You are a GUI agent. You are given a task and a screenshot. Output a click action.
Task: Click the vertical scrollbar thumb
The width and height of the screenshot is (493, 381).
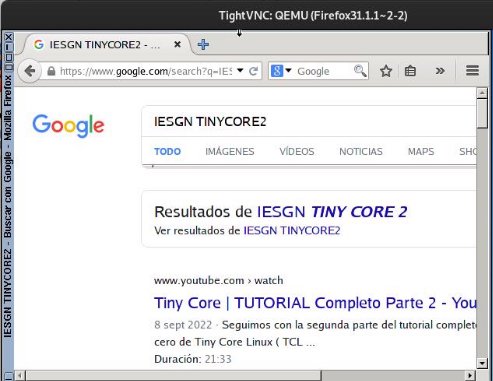pos(482,113)
